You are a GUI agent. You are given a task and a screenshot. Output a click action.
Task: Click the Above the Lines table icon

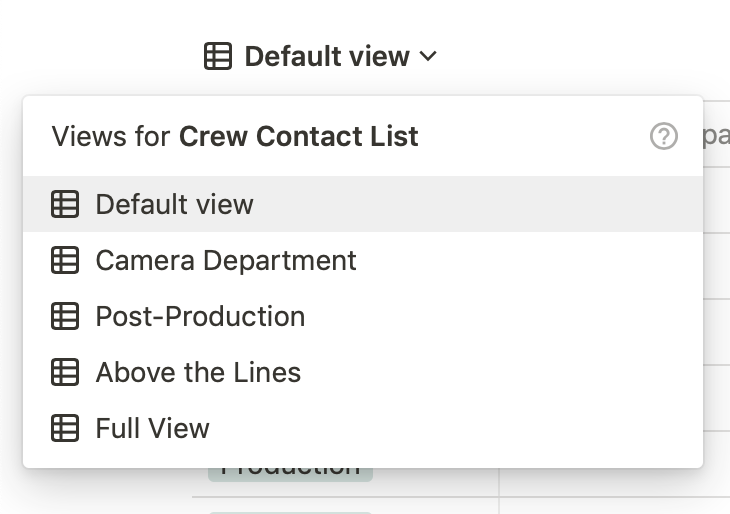(x=65, y=372)
